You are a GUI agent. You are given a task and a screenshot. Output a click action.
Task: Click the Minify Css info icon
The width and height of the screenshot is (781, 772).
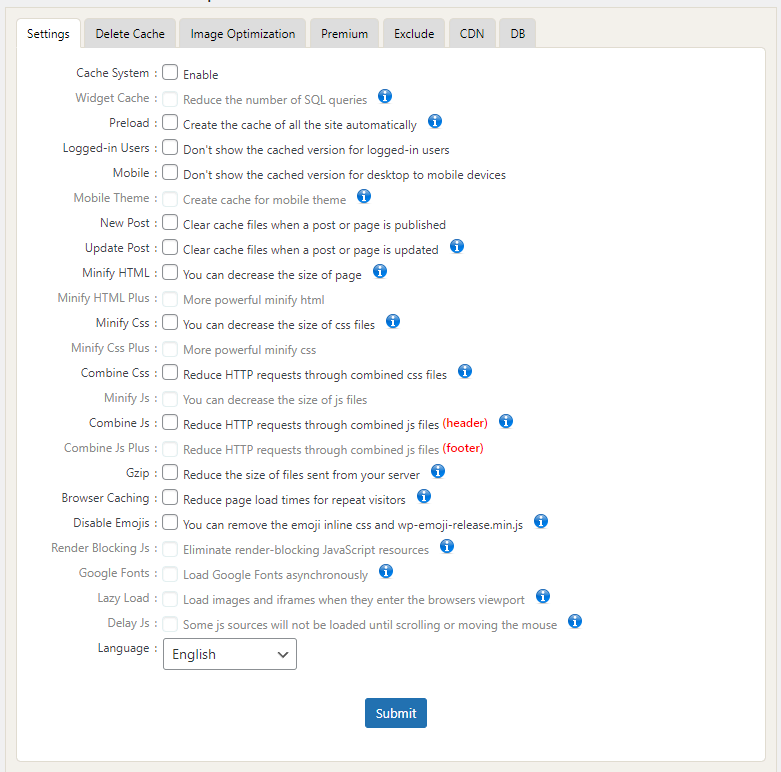pos(393,322)
